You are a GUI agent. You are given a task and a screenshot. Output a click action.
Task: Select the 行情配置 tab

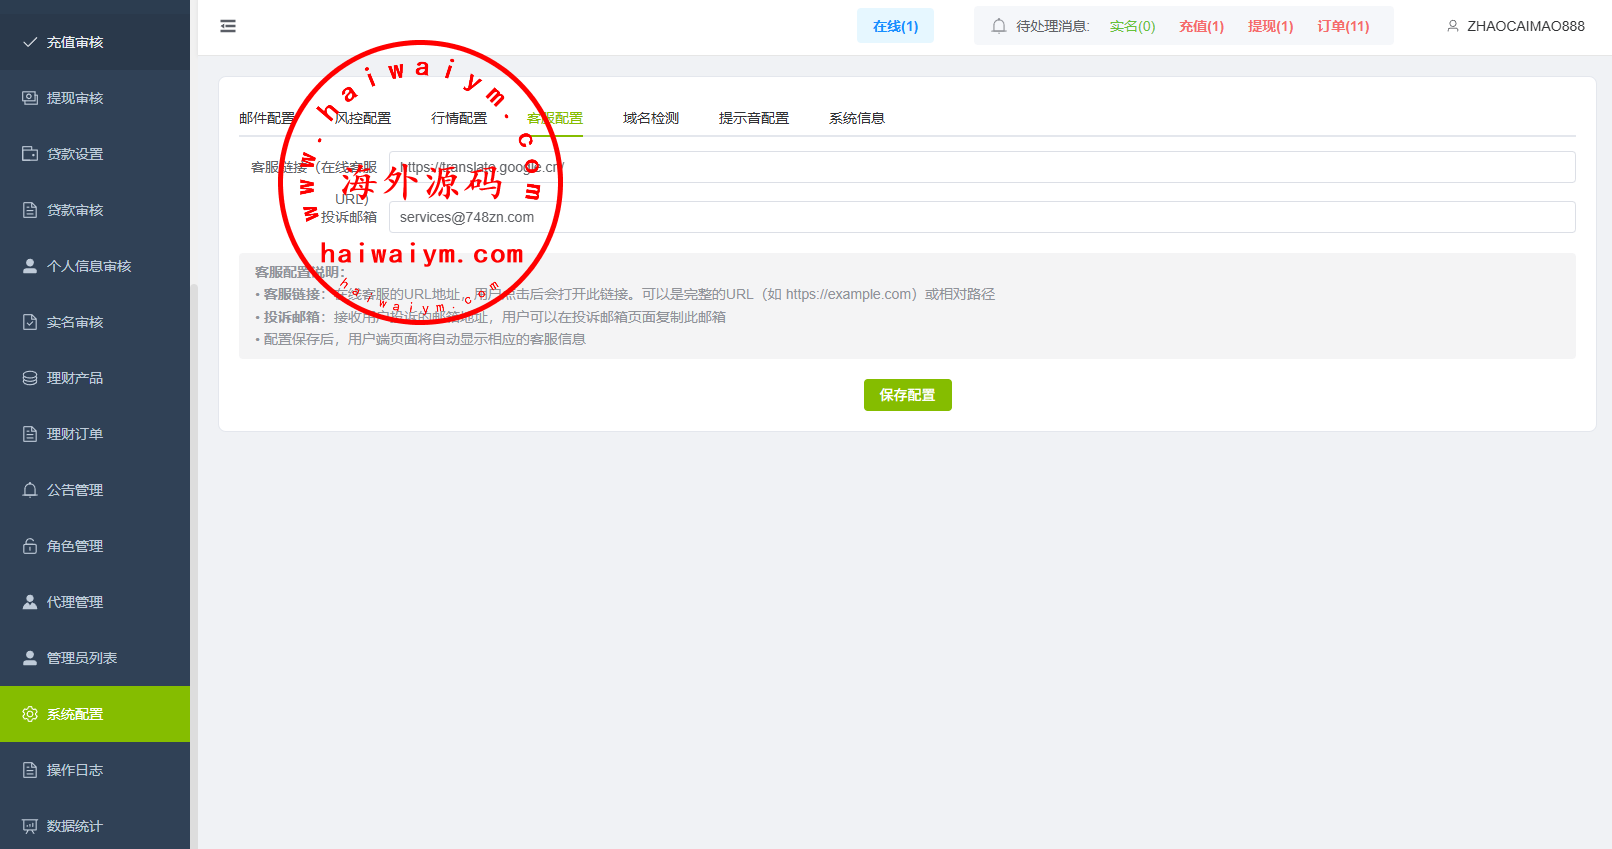tap(459, 118)
